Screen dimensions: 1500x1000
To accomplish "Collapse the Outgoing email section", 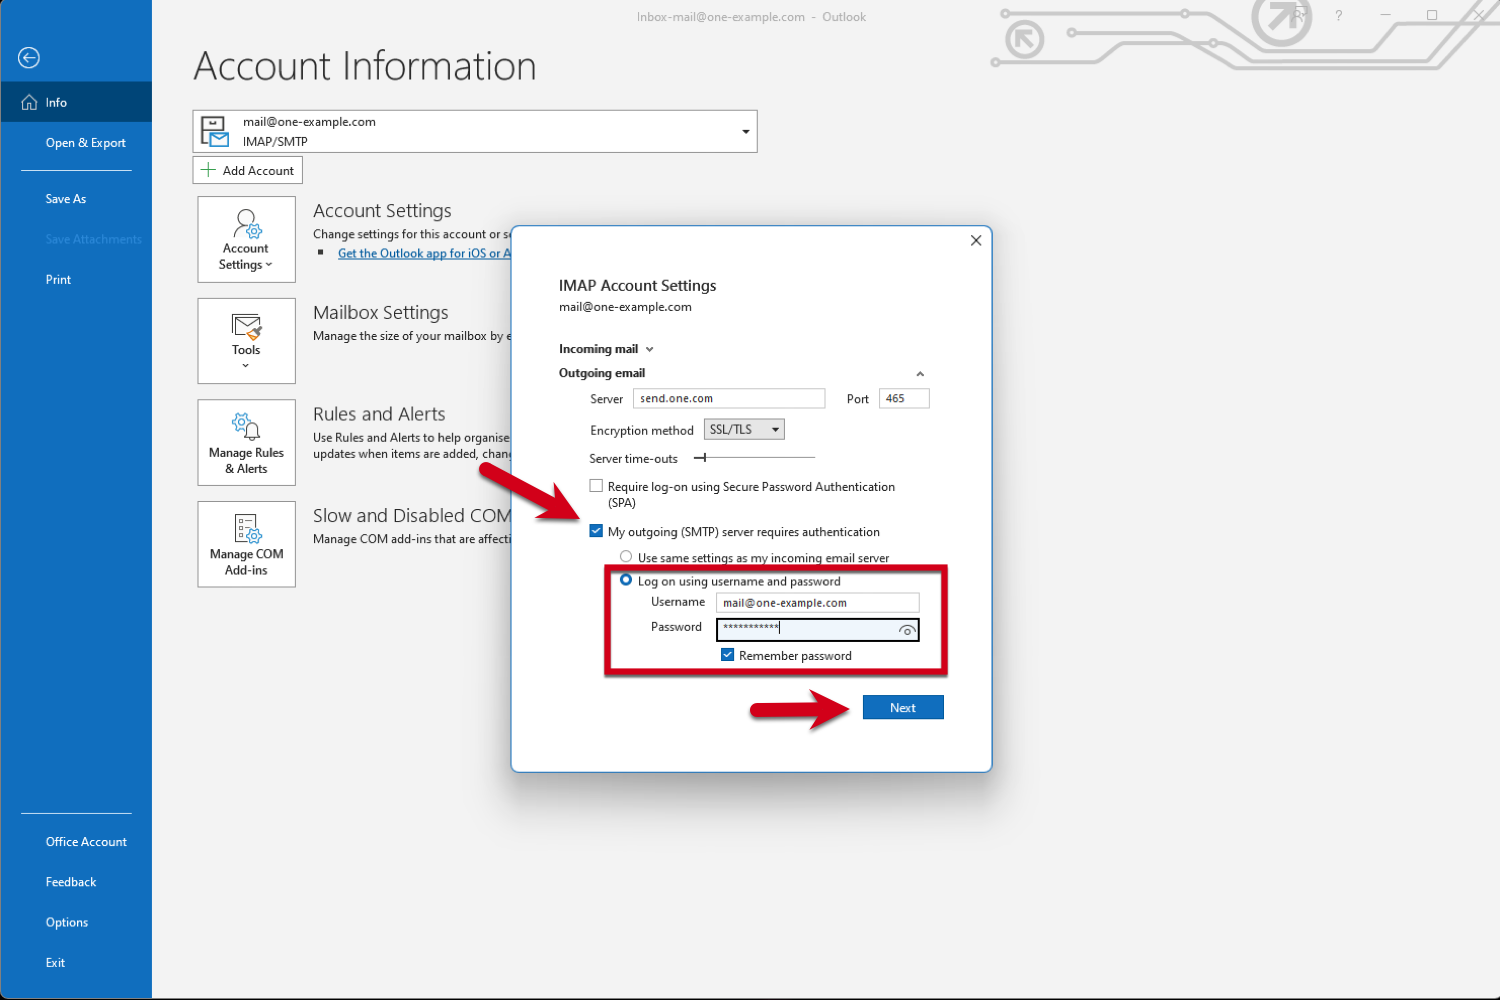I will click(x=919, y=373).
